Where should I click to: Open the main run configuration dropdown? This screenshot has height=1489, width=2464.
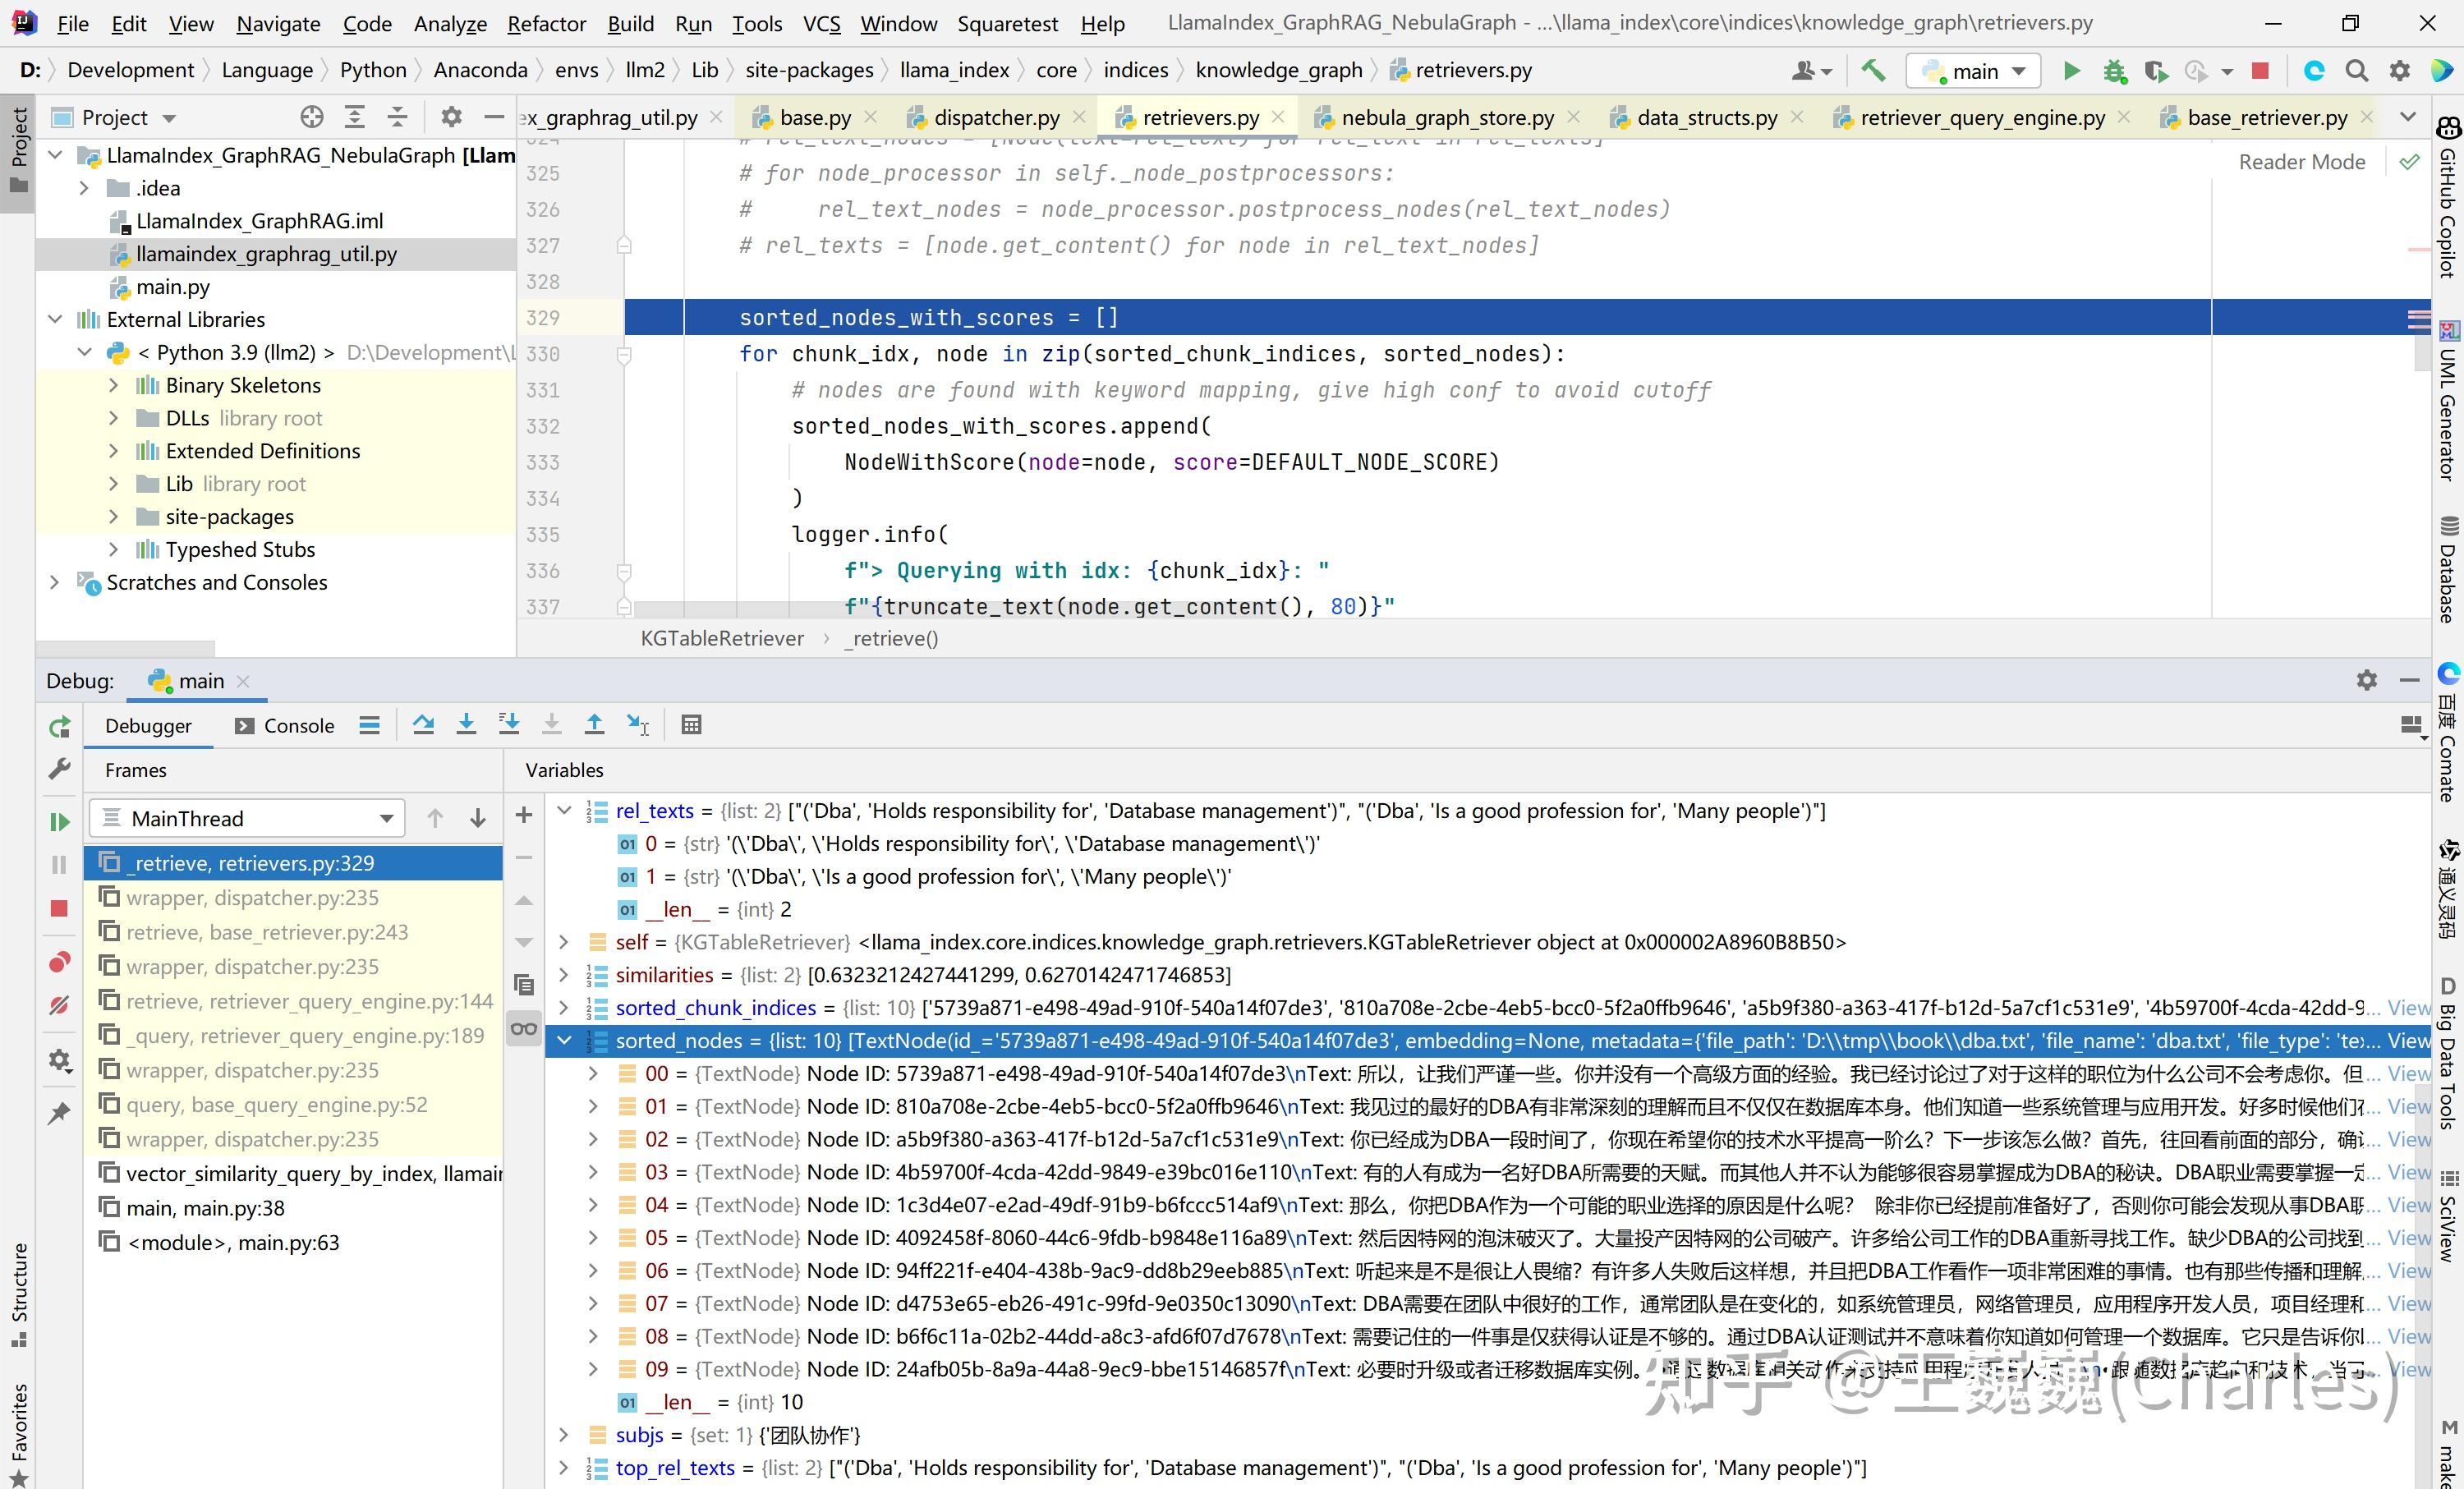[1973, 71]
